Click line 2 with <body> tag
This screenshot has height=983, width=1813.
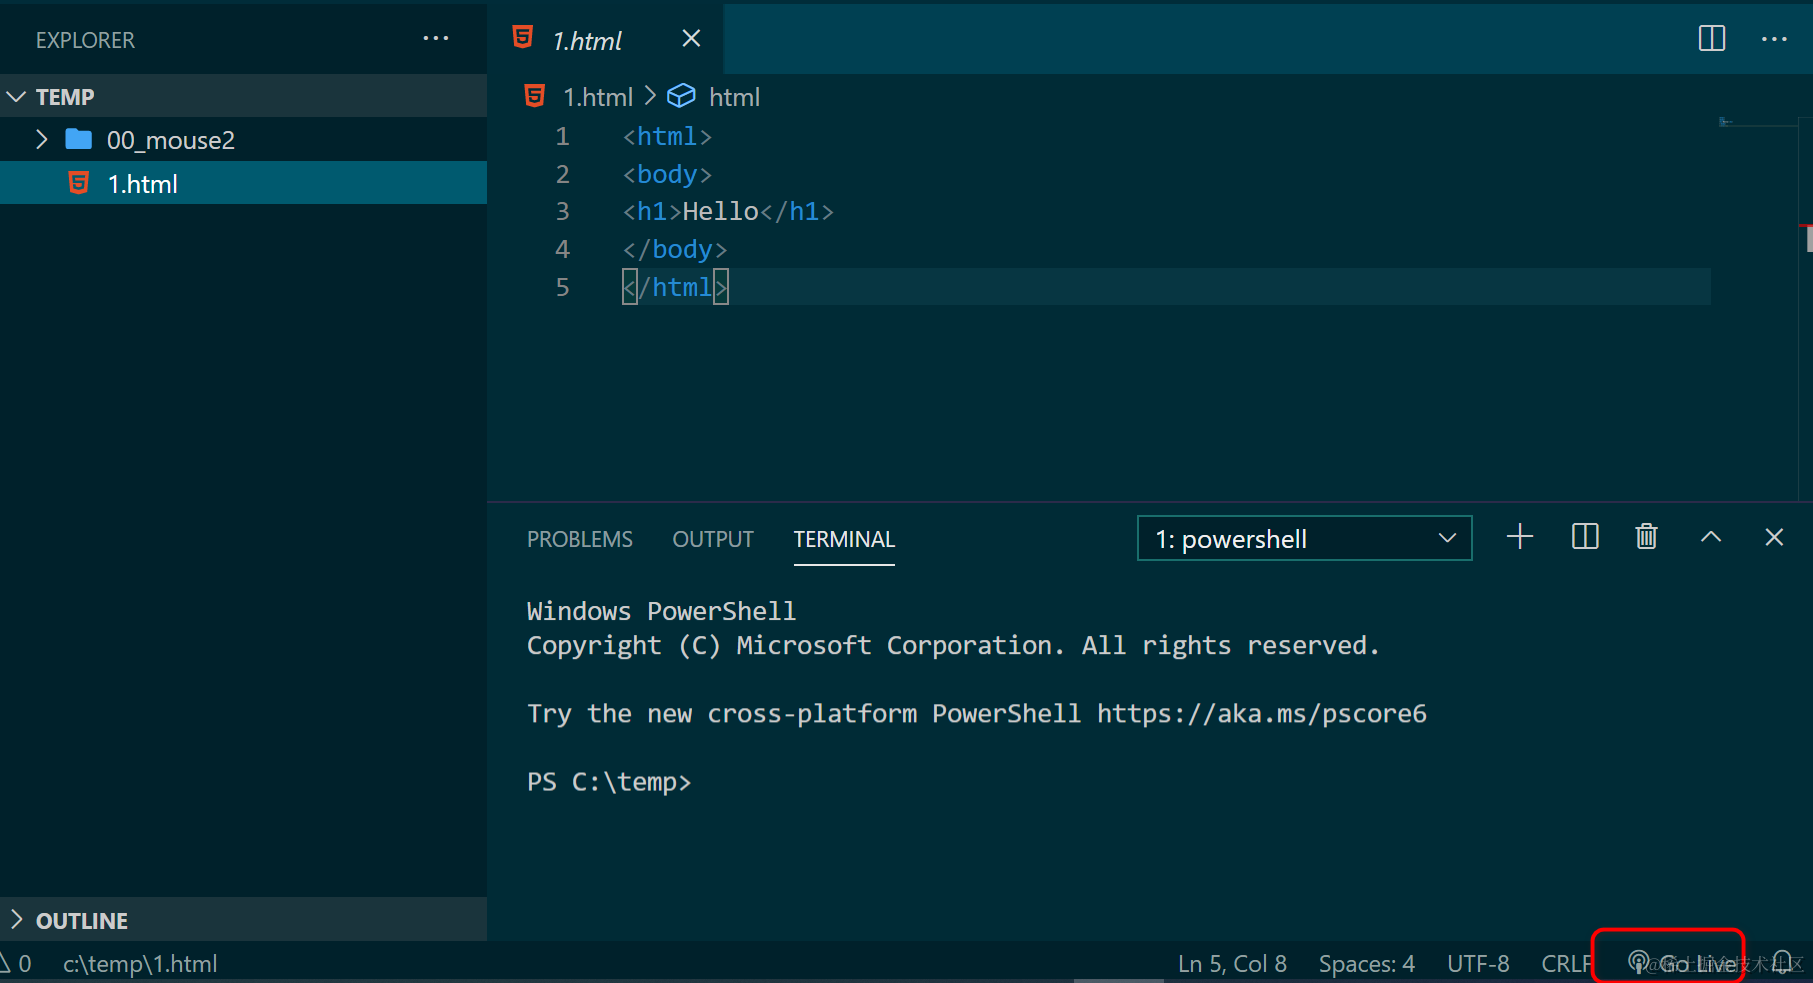667,174
